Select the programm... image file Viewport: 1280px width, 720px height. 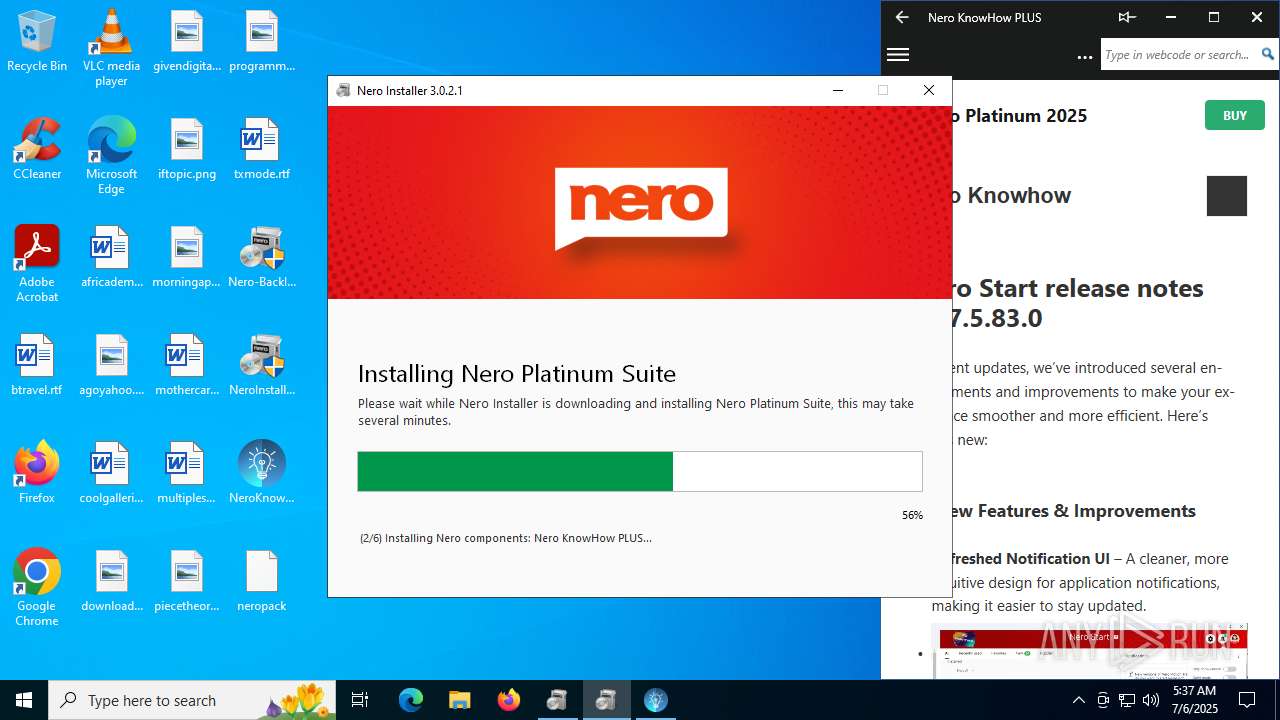pyautogui.click(x=262, y=40)
